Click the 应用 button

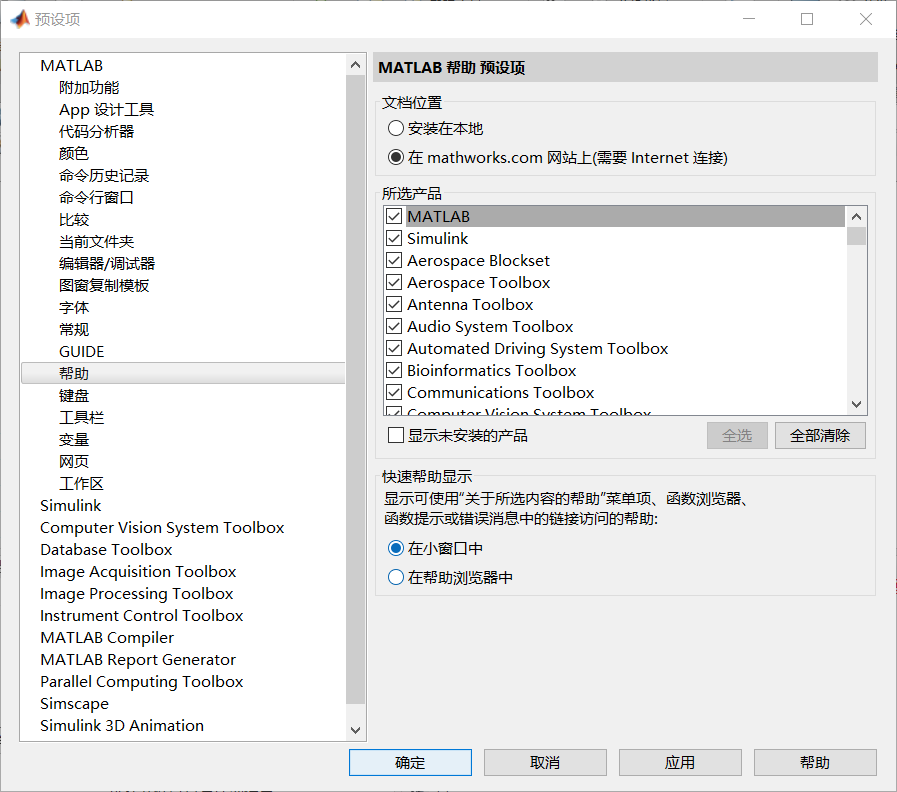tap(680, 762)
